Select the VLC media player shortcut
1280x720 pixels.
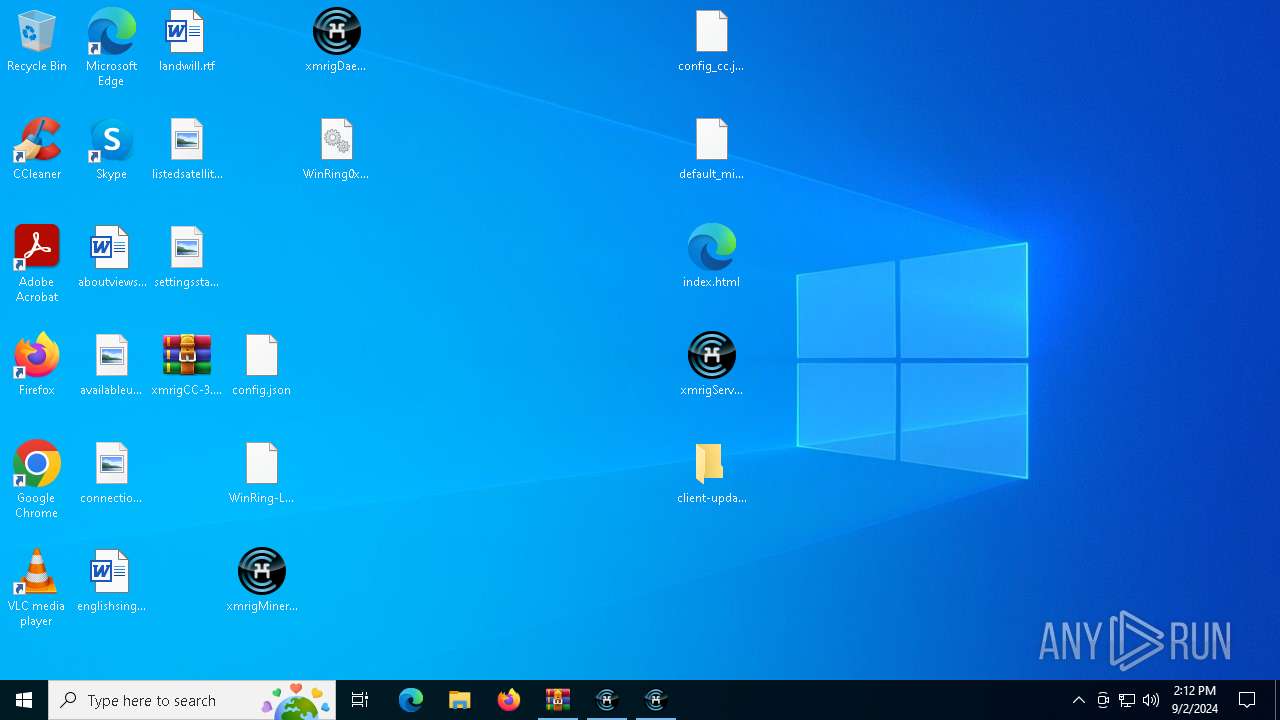coord(37,588)
